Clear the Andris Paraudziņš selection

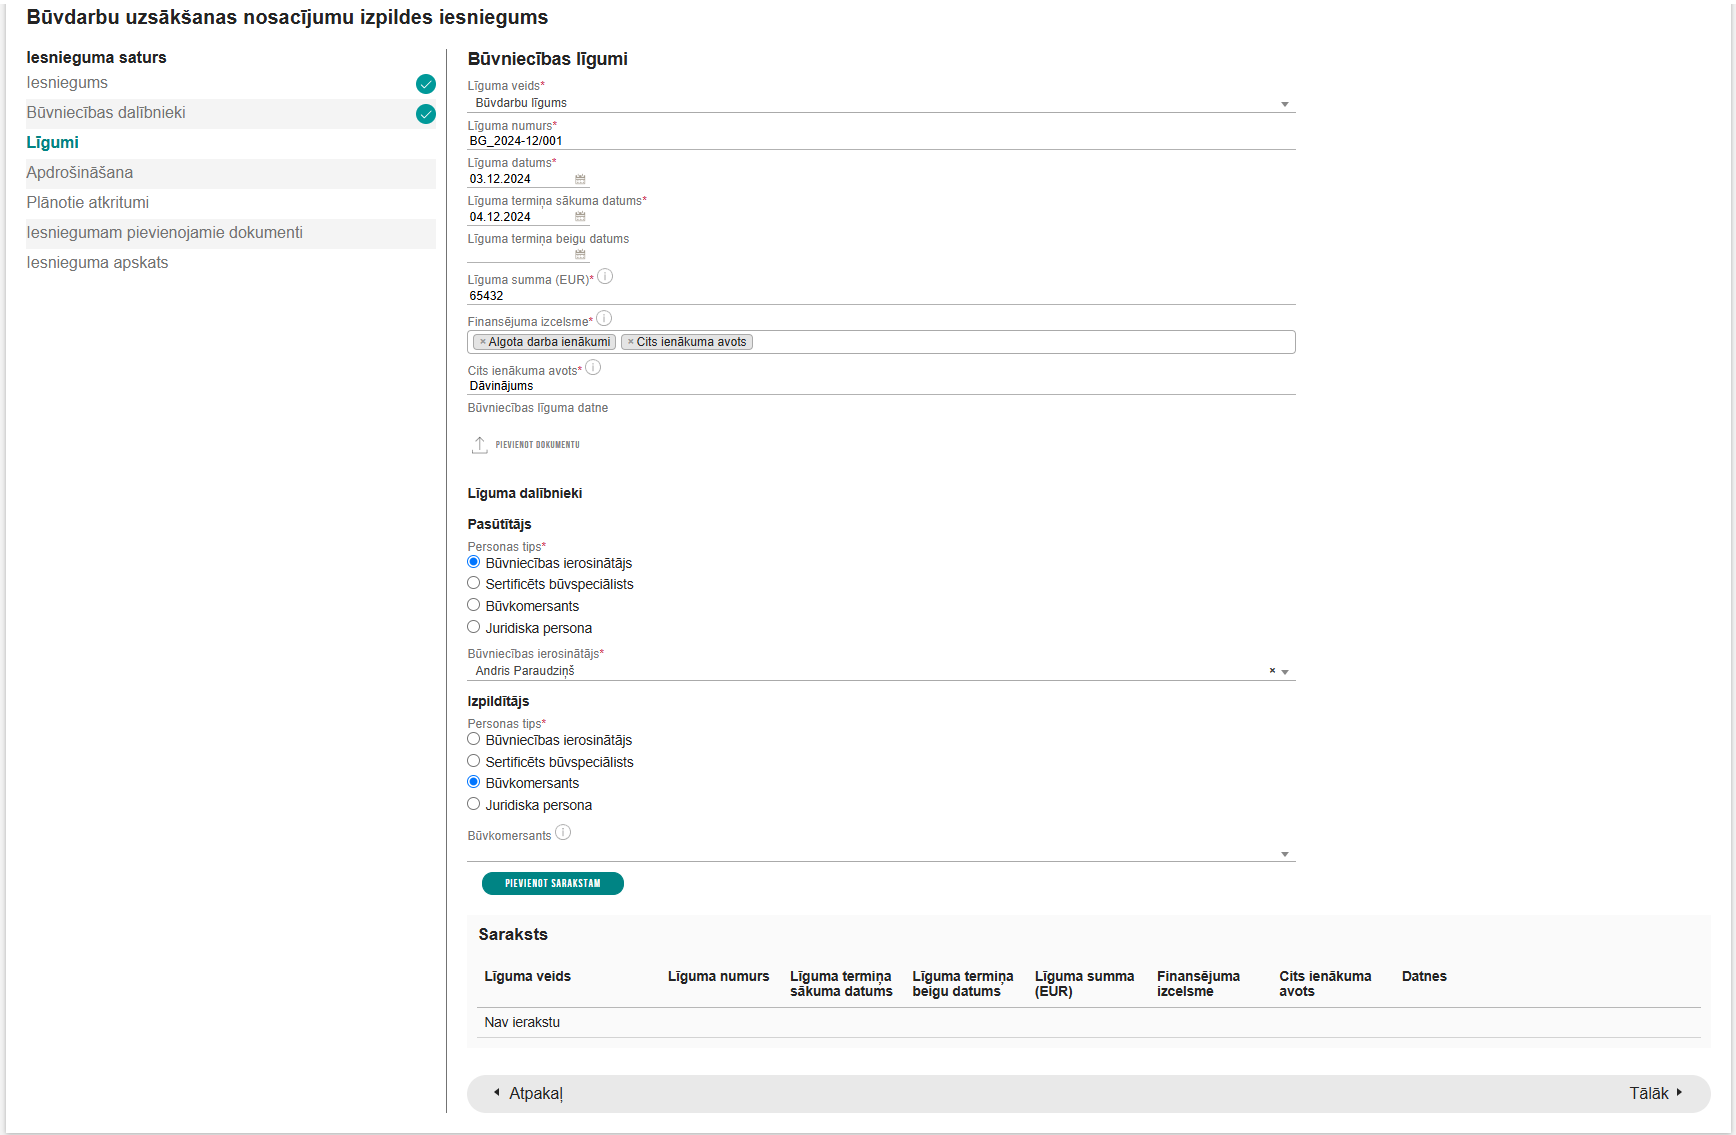pyautogui.click(x=1272, y=671)
